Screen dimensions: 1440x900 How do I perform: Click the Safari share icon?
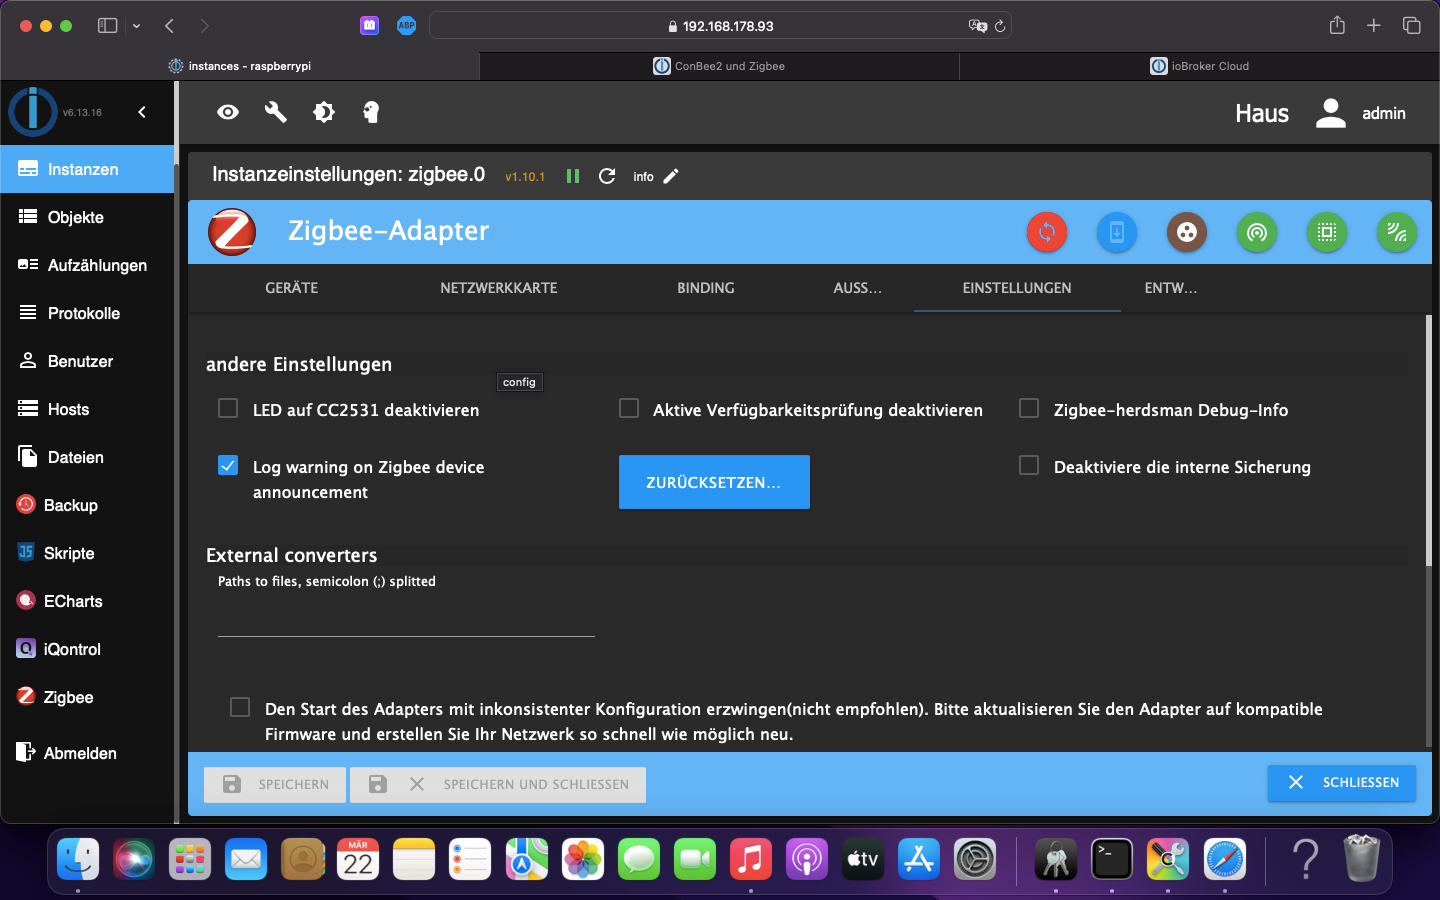[x=1337, y=26]
